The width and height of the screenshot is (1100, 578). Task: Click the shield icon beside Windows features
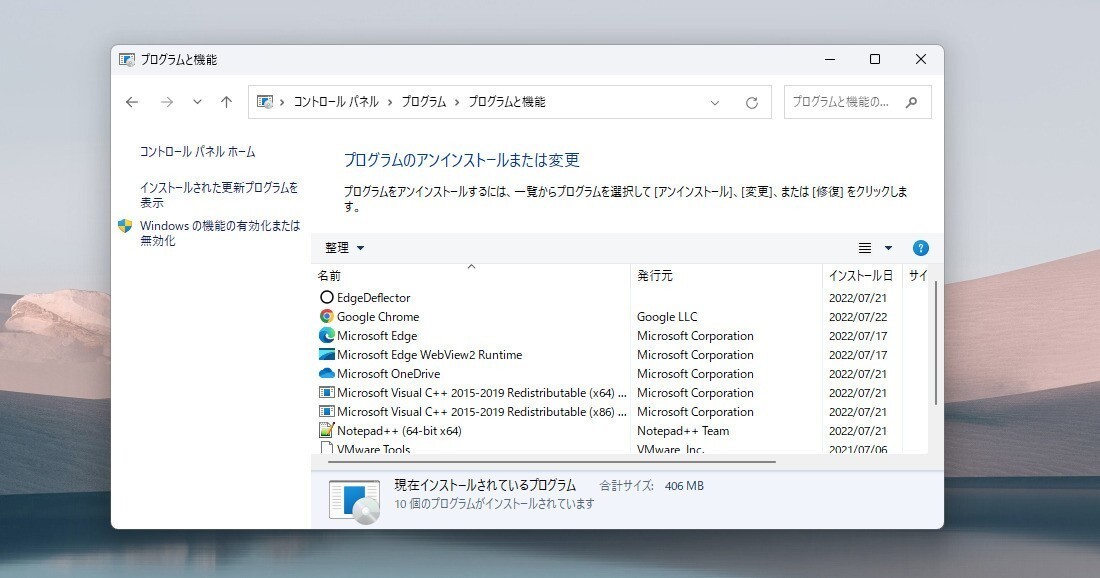click(125, 225)
